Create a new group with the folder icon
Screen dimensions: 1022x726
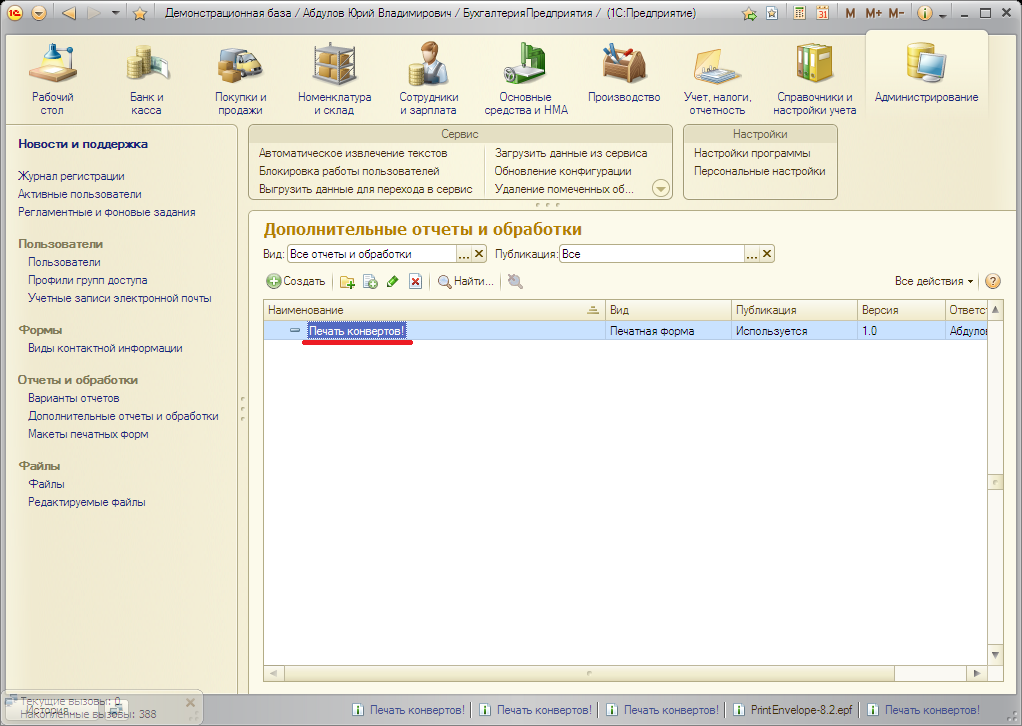347,282
